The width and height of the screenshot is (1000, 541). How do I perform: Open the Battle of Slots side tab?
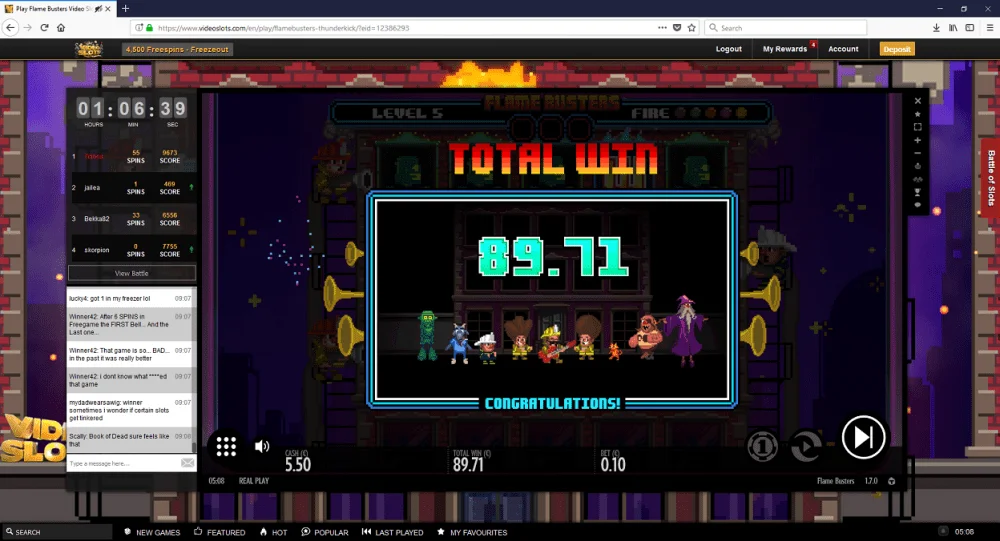(990, 177)
